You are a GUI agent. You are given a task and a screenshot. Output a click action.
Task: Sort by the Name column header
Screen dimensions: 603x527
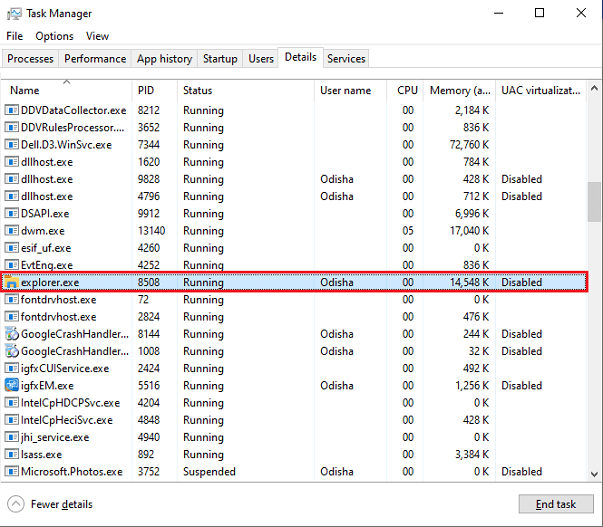click(x=67, y=90)
